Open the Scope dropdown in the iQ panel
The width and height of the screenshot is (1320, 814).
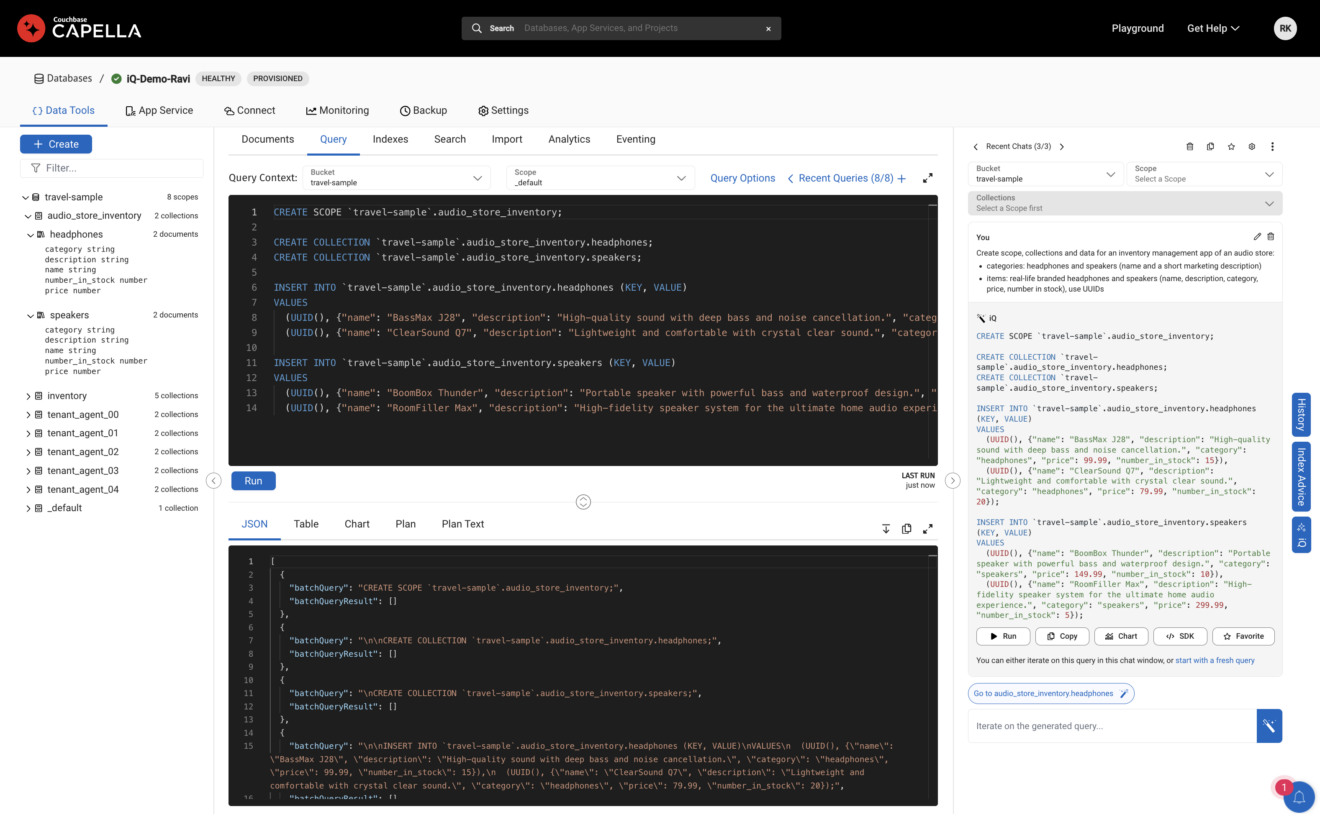pyautogui.click(x=1205, y=174)
